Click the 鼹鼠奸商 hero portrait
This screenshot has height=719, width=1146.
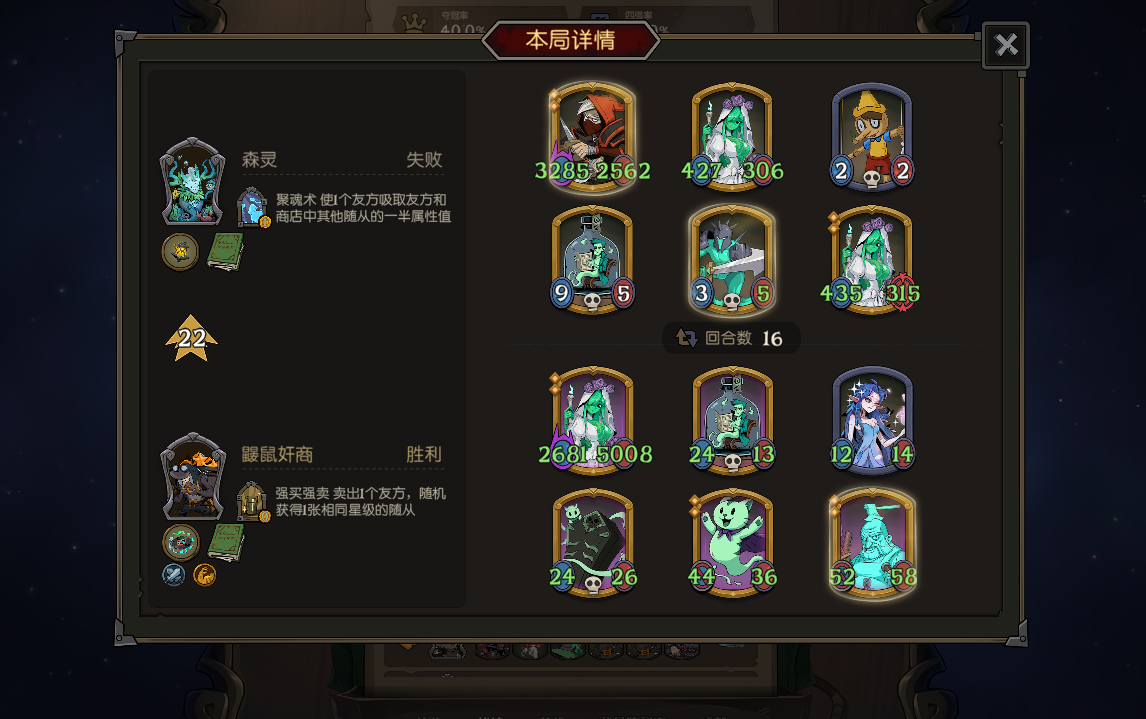pyautogui.click(x=192, y=476)
